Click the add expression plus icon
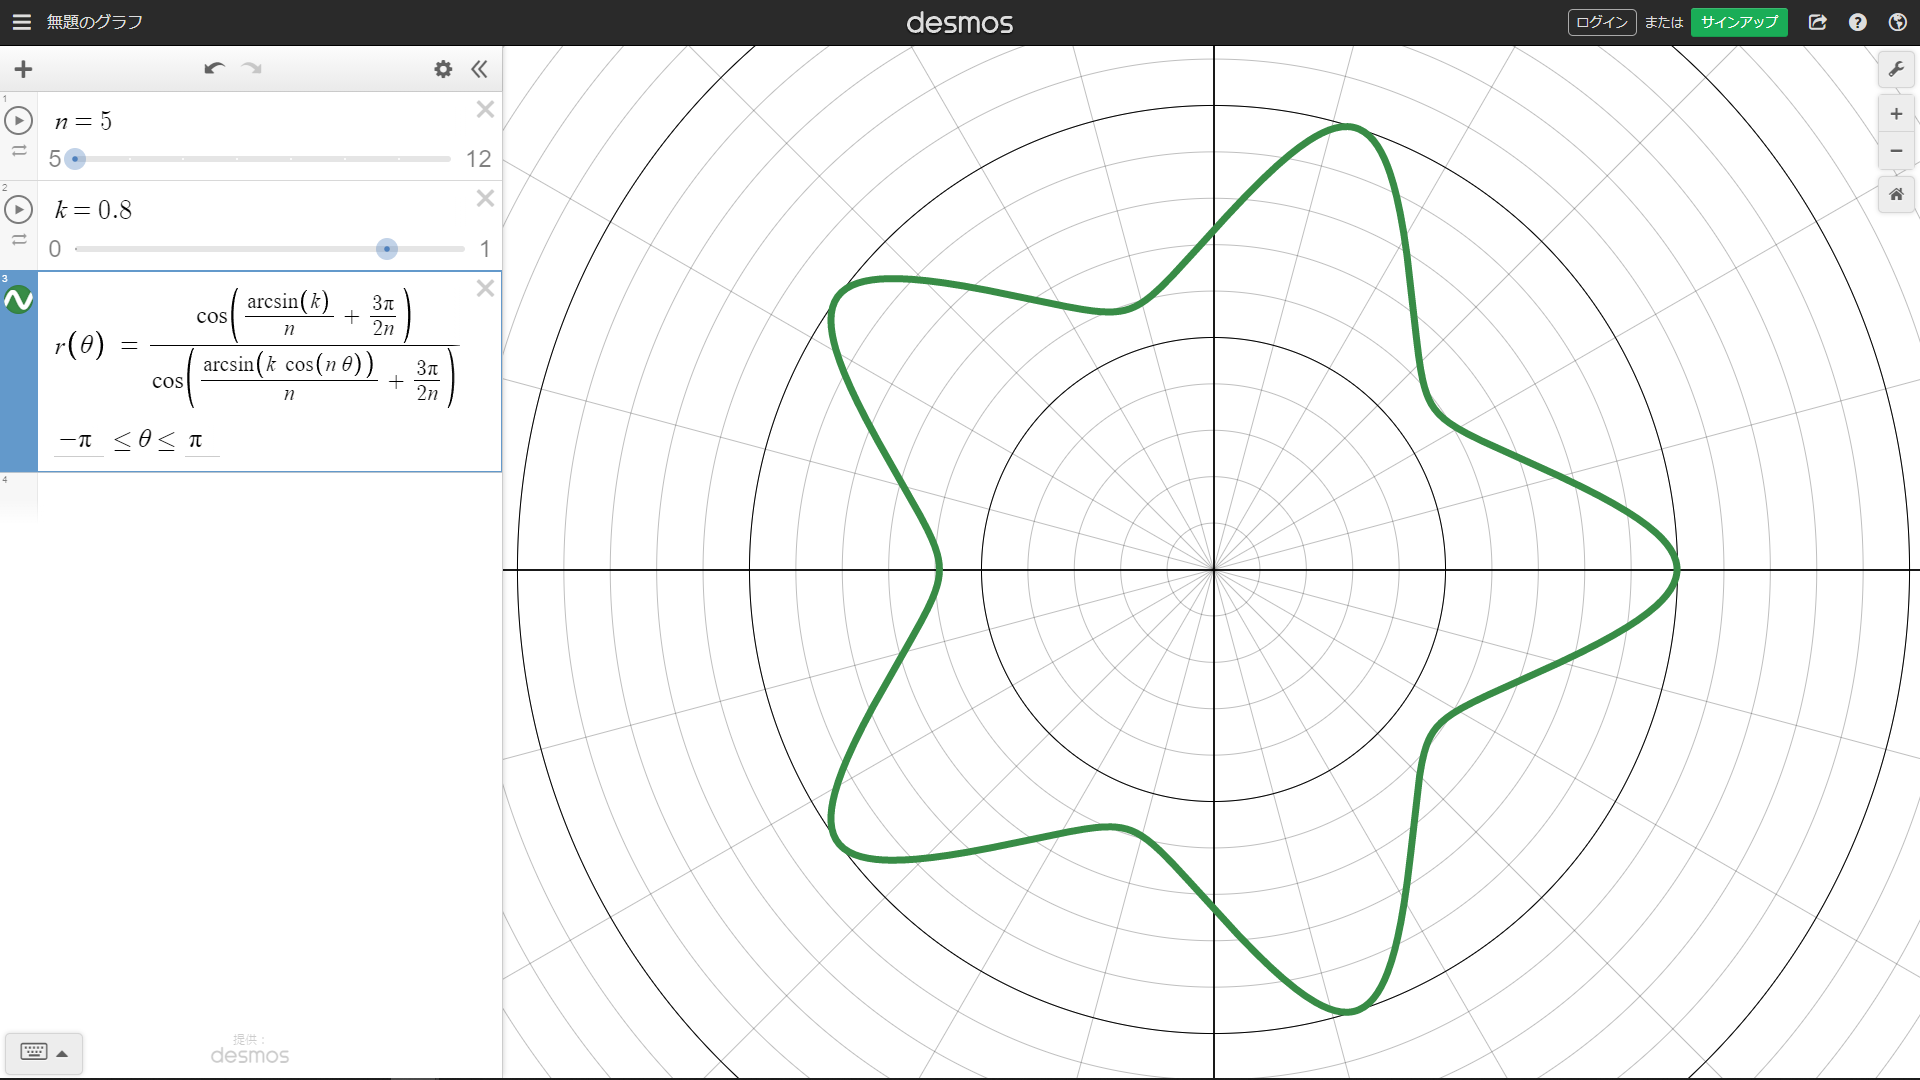1920x1080 pixels. 23,69
